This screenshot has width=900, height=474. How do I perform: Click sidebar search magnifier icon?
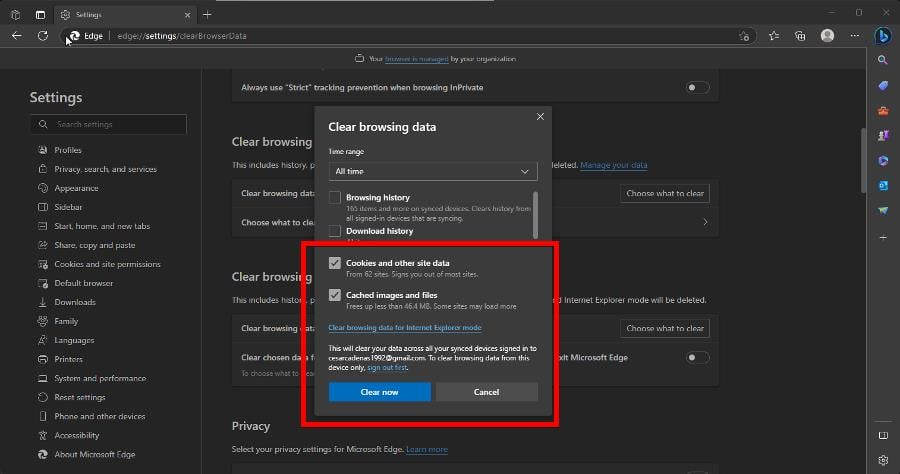883,60
